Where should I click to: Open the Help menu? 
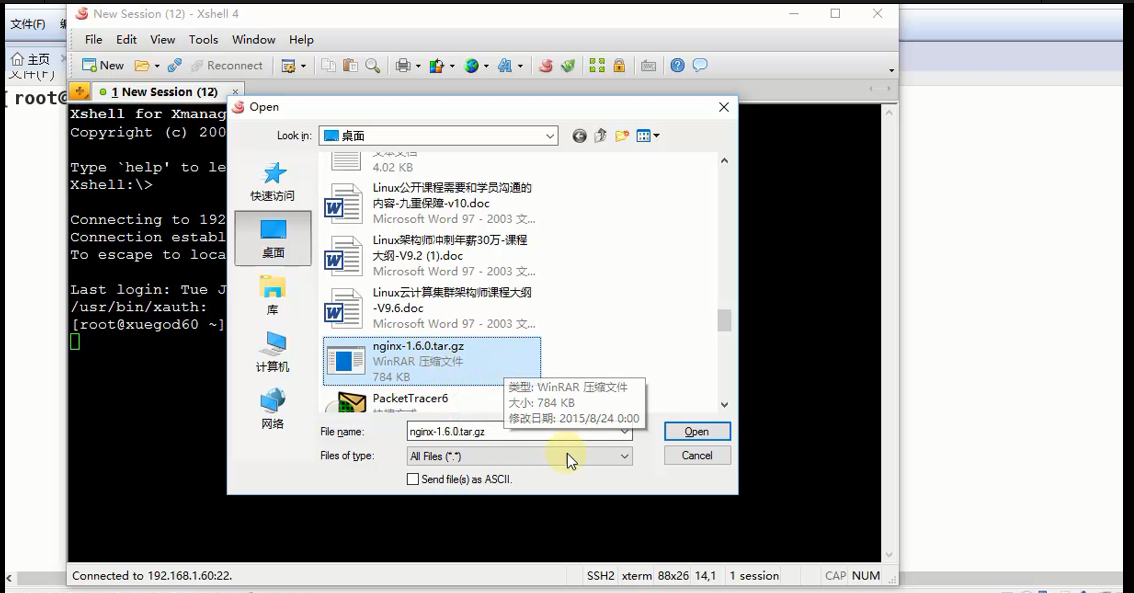pos(301,40)
